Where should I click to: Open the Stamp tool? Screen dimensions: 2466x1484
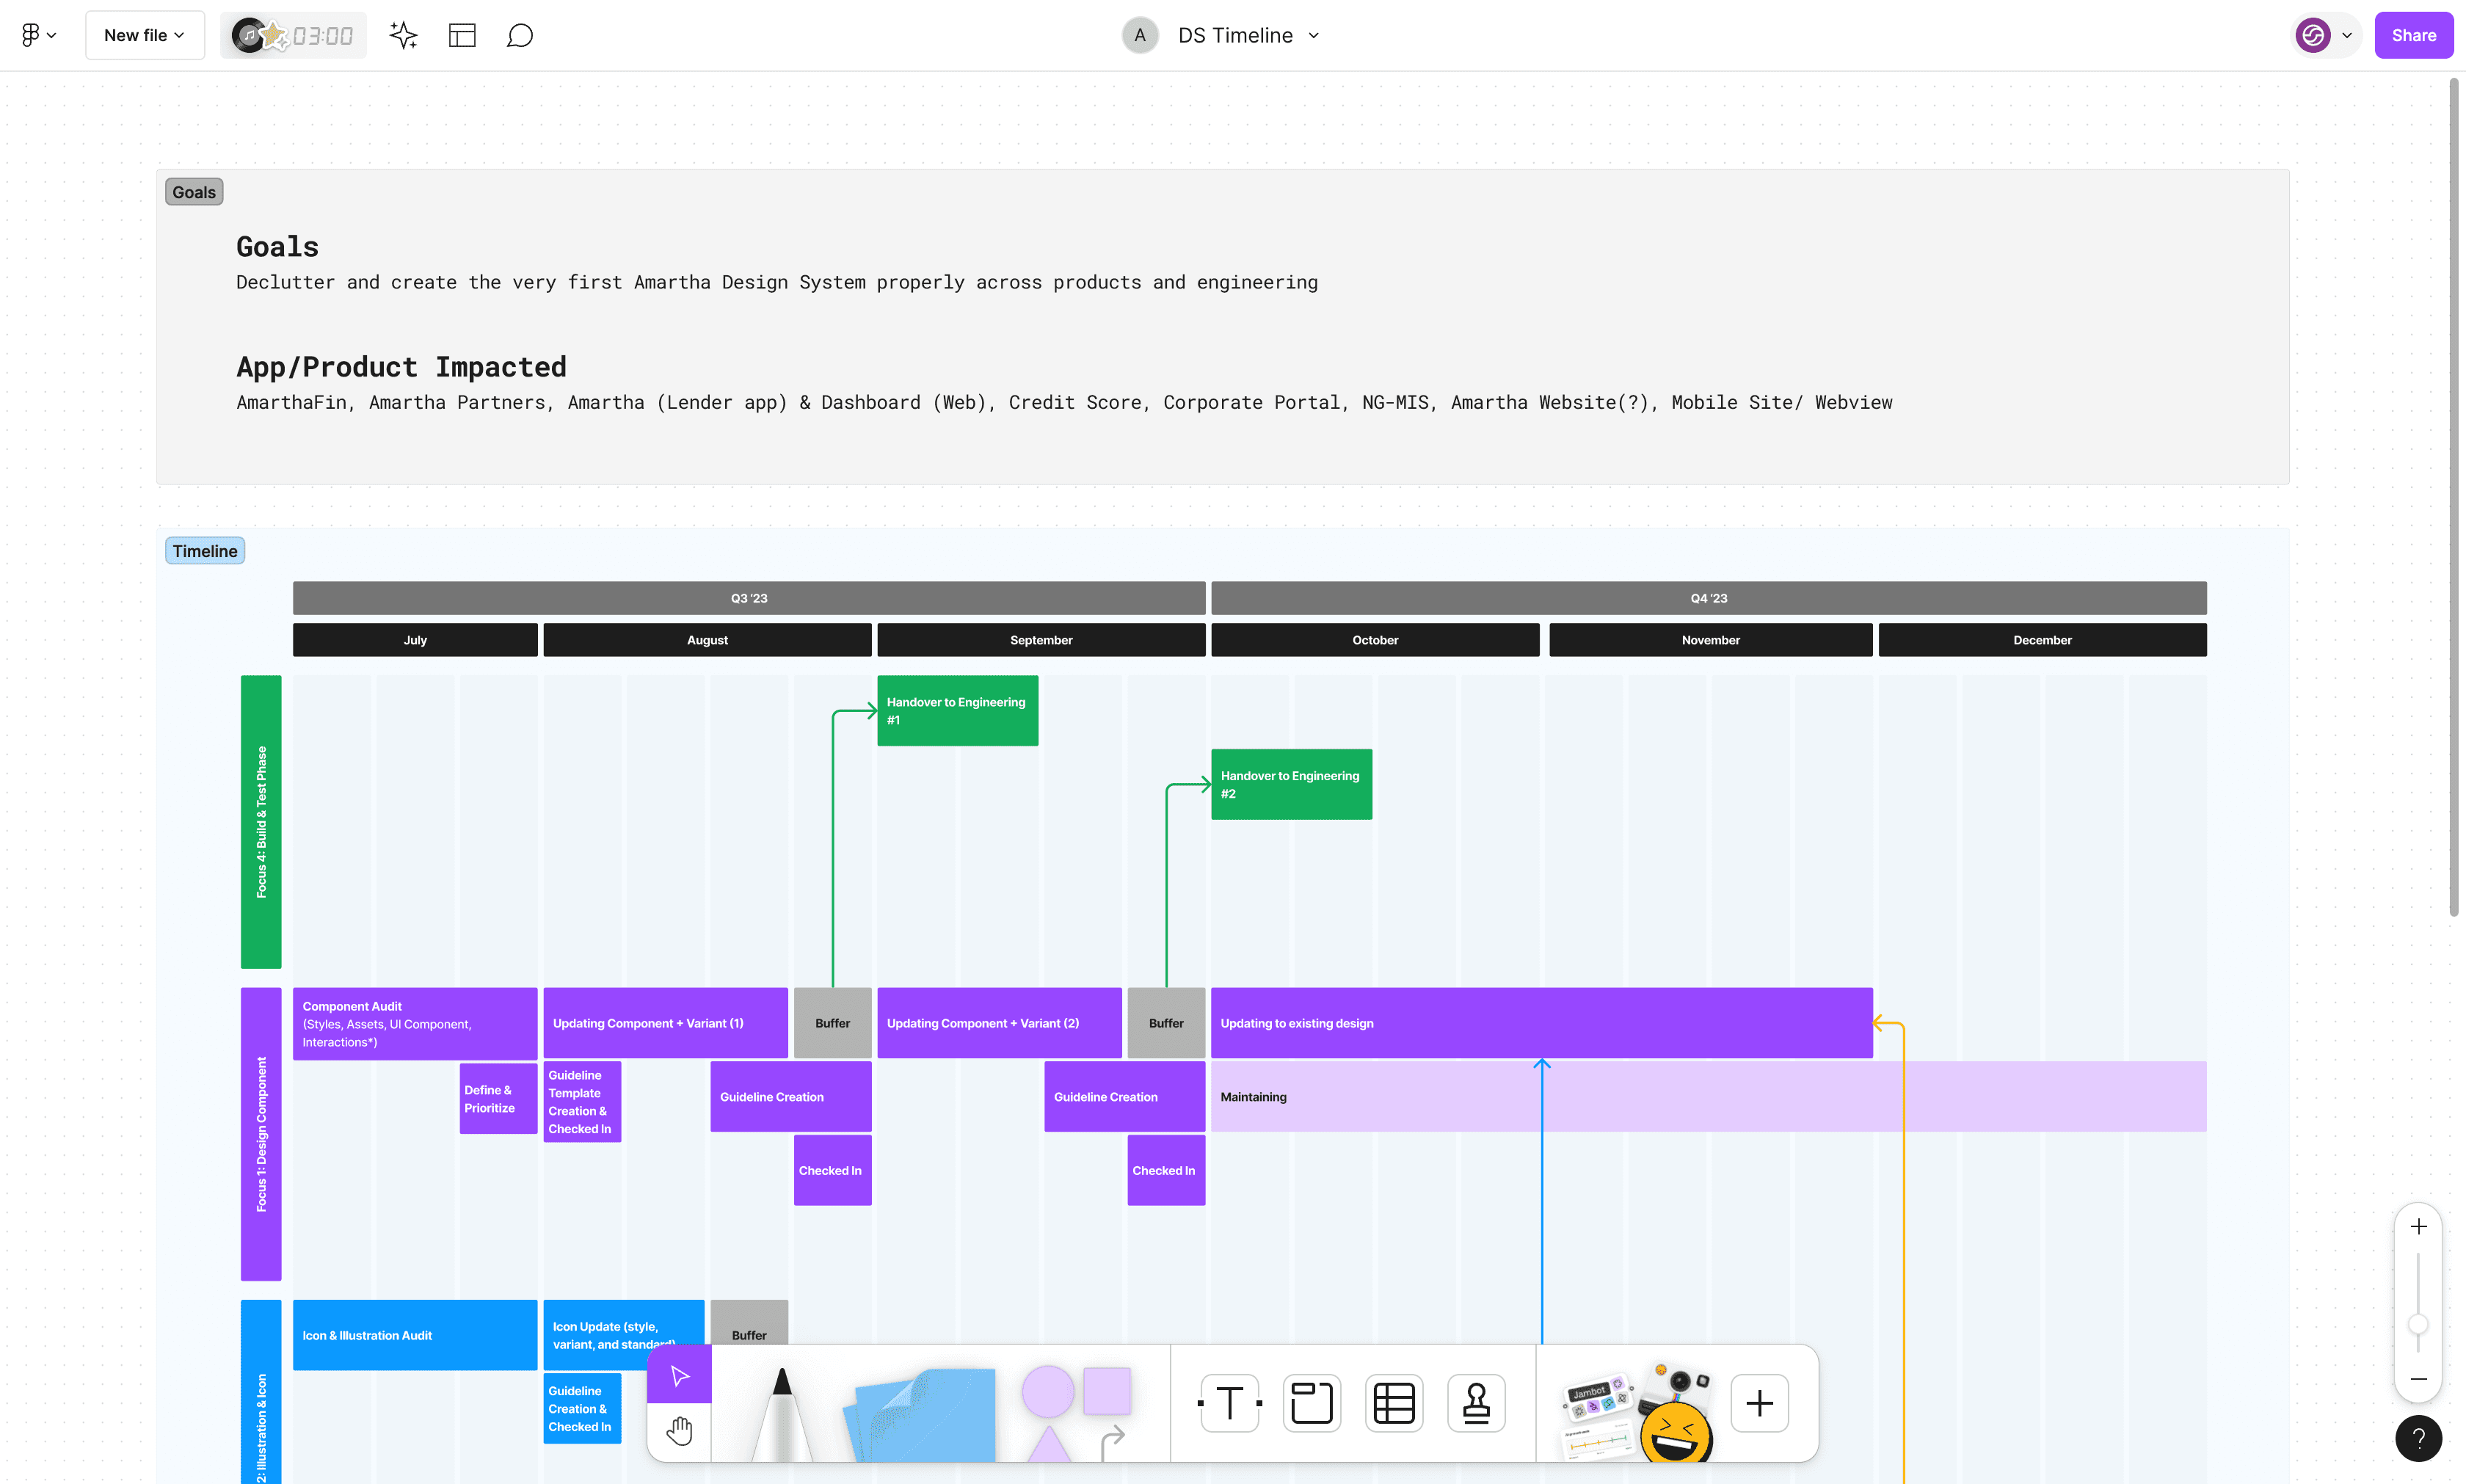tap(1476, 1403)
